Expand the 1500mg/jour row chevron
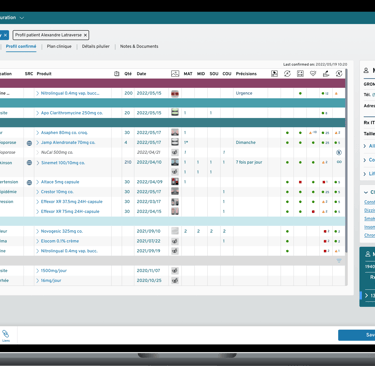The image size is (375, 366). (38, 271)
